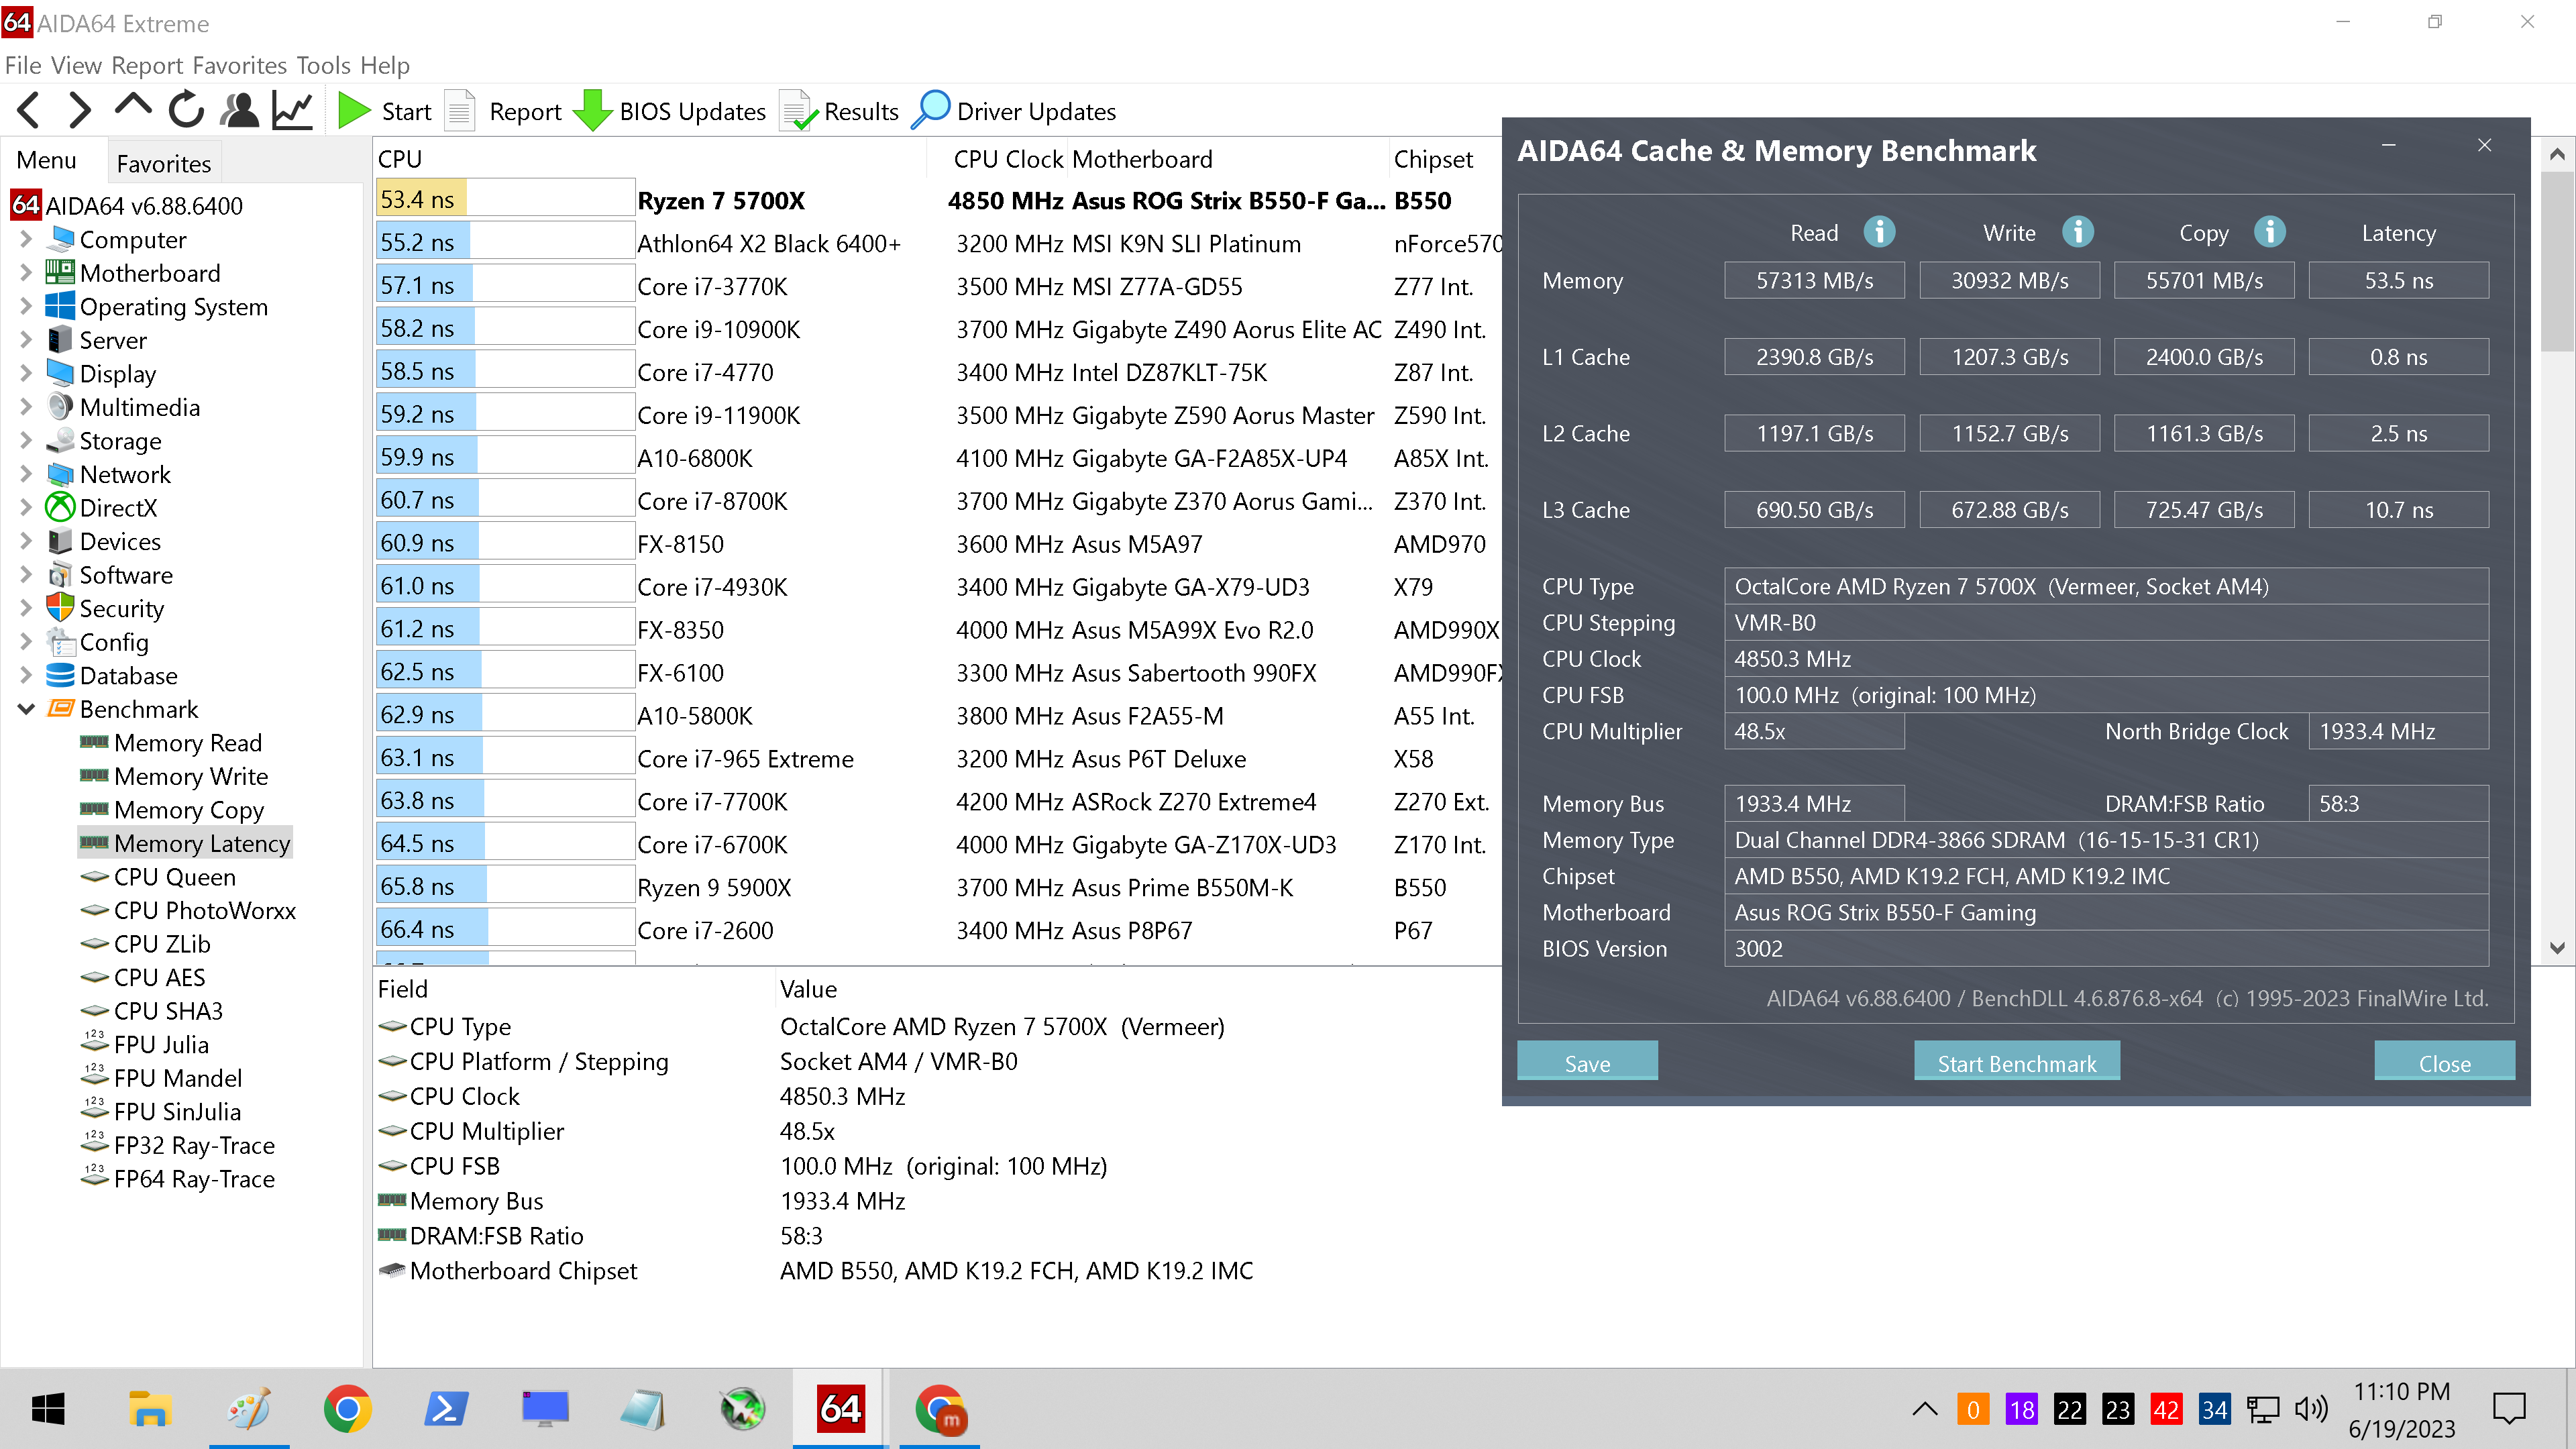Viewport: 2576px width, 1449px height.
Task: Expand the Storage category
Action: (x=26, y=441)
